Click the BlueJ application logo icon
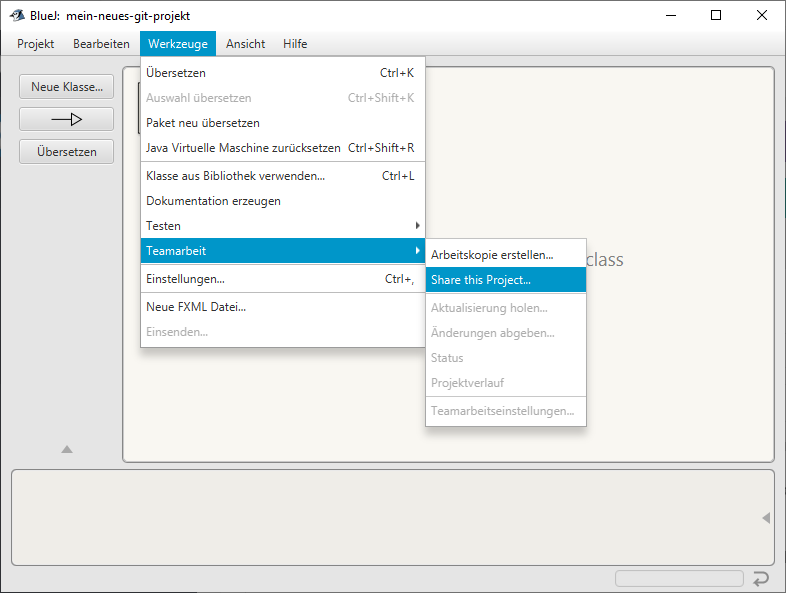This screenshot has height=593, width=786. 17,16
